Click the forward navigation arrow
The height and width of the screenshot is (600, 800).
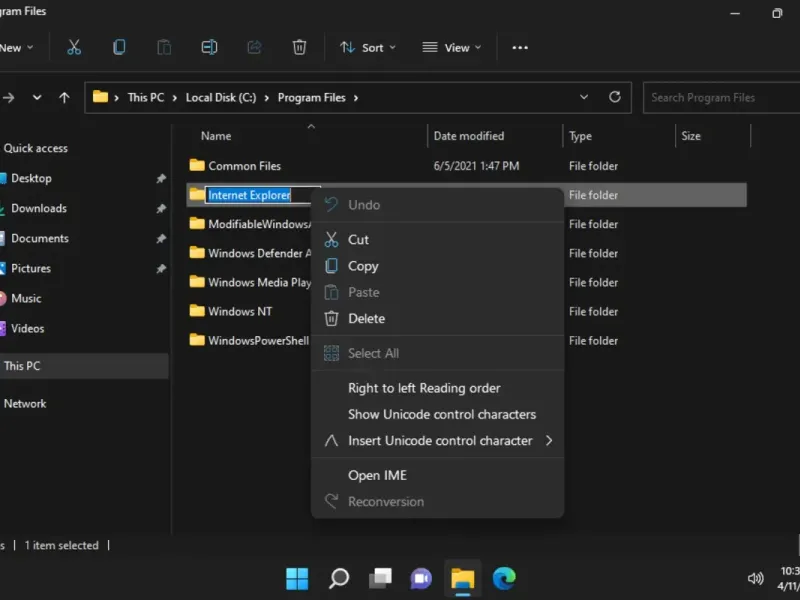coord(9,97)
